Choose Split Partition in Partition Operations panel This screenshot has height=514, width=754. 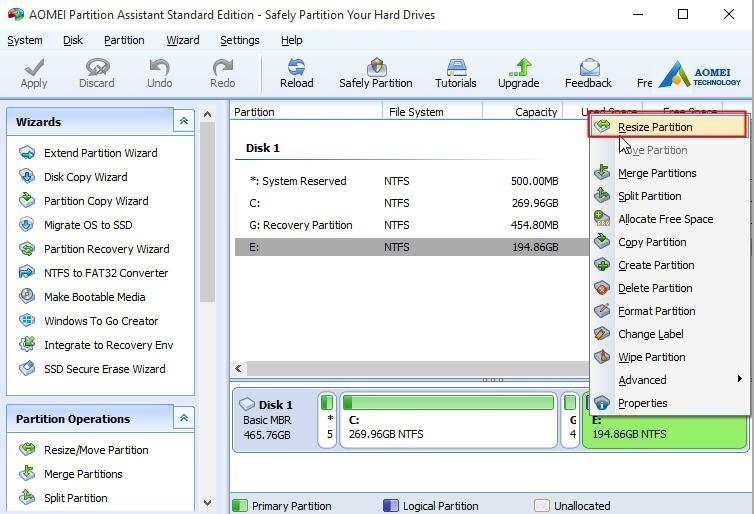click(75, 498)
